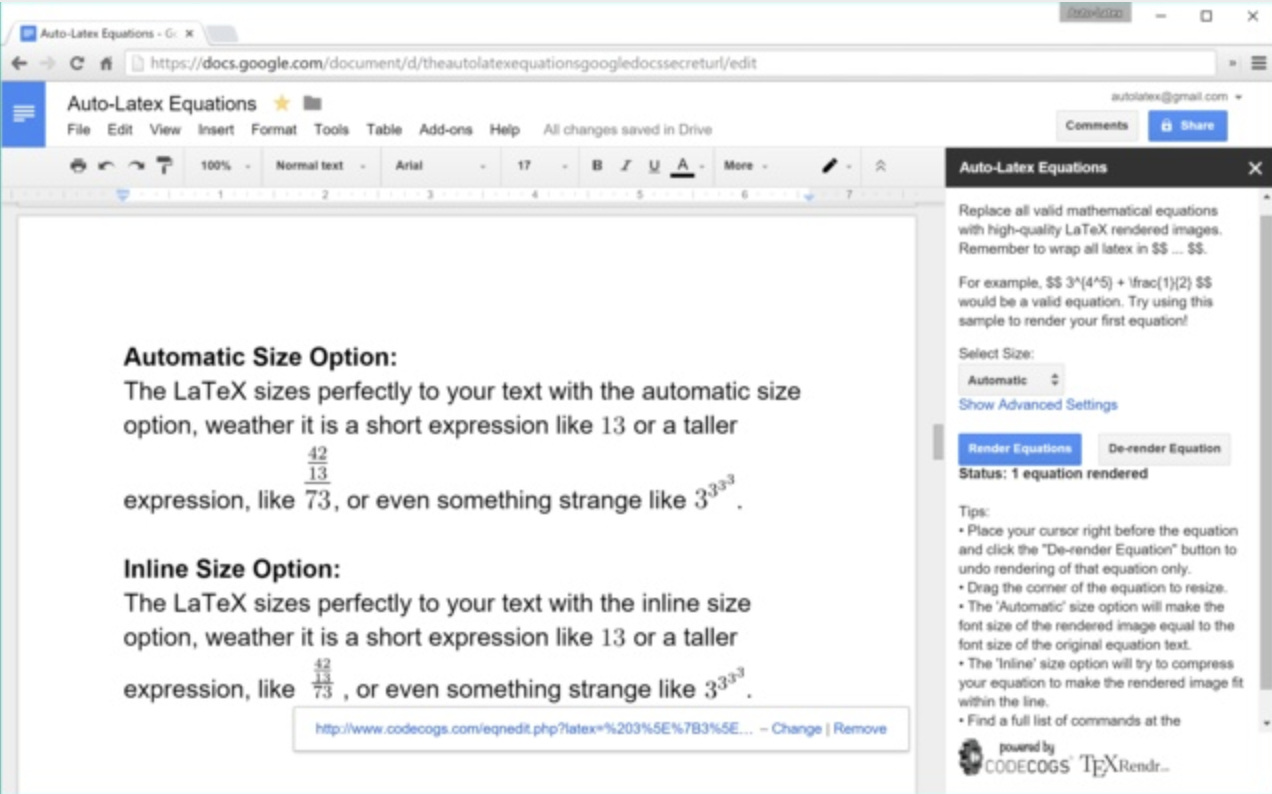Toggle bold formatting
This screenshot has width=1272, height=794.
(x=597, y=166)
